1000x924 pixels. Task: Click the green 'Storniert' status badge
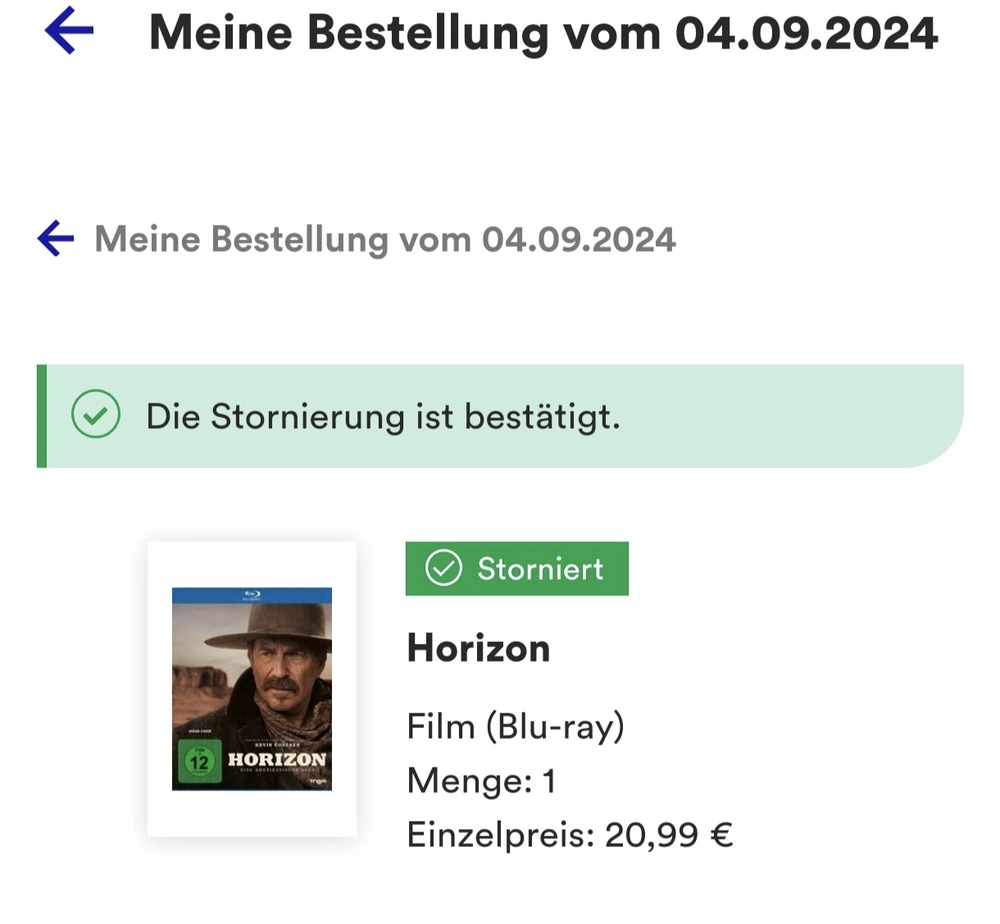click(517, 569)
